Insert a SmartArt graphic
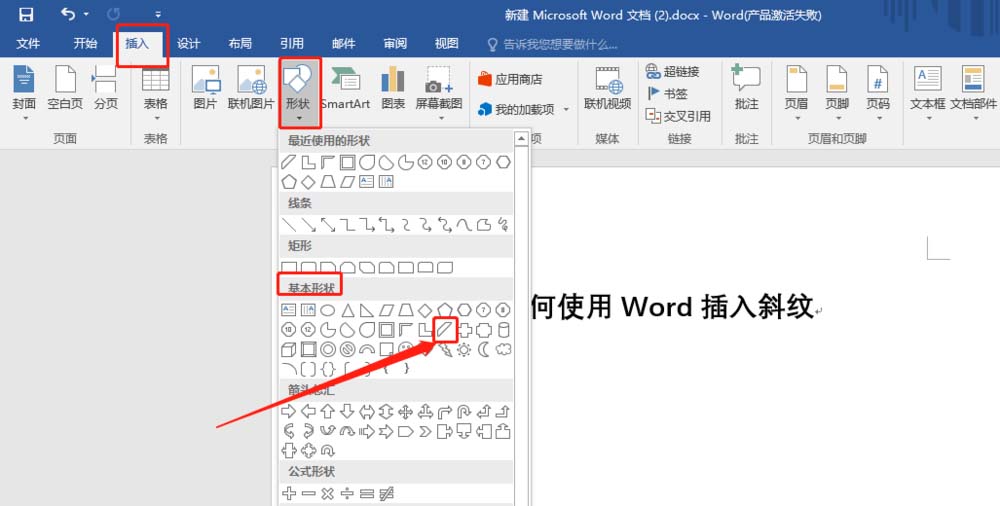1000x506 pixels. [x=345, y=88]
